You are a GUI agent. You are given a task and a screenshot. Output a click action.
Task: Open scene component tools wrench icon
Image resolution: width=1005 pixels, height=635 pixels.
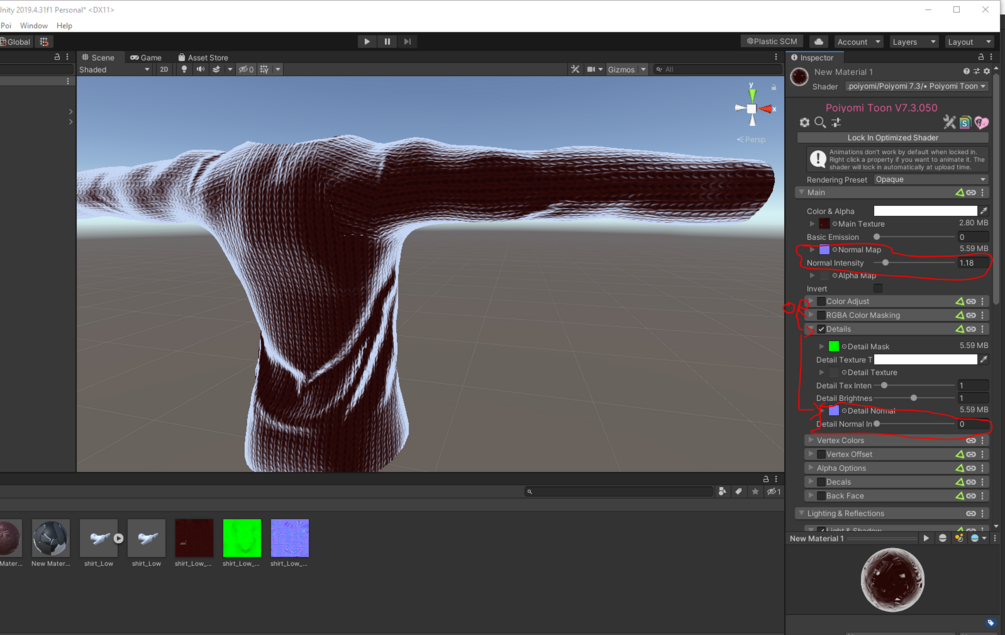(575, 69)
